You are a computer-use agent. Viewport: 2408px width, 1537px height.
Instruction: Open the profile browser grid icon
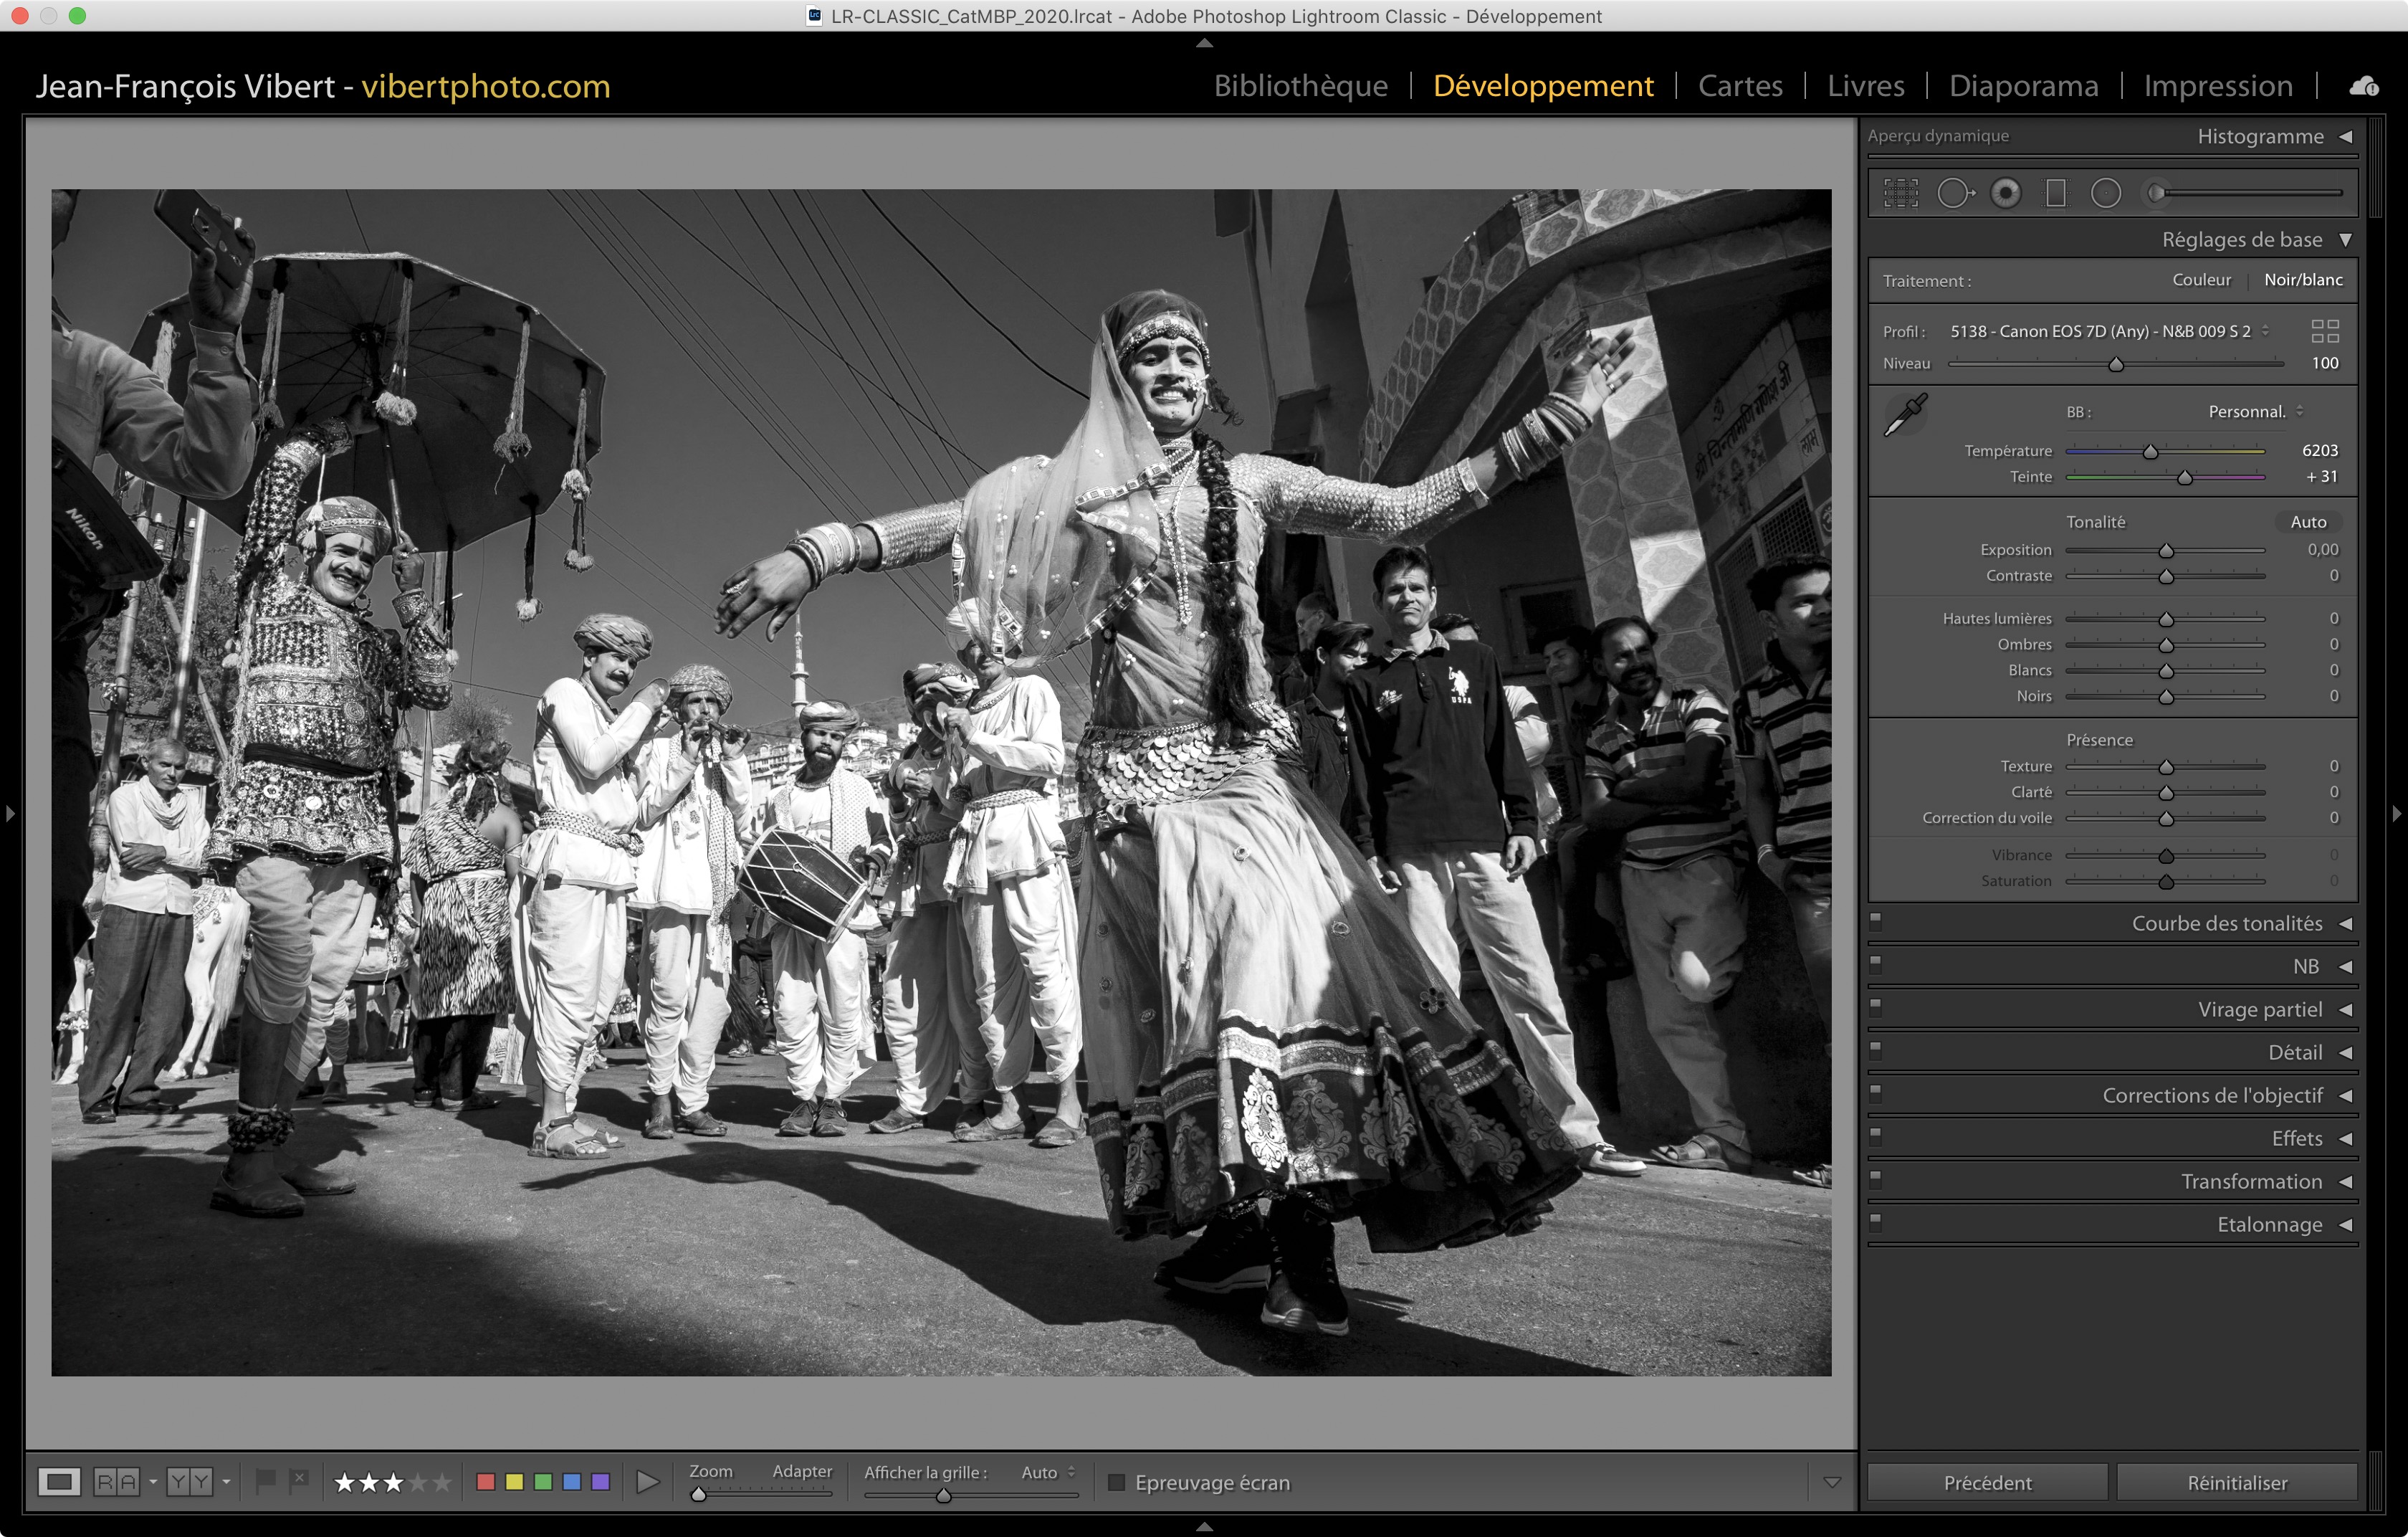pyautogui.click(x=2325, y=331)
